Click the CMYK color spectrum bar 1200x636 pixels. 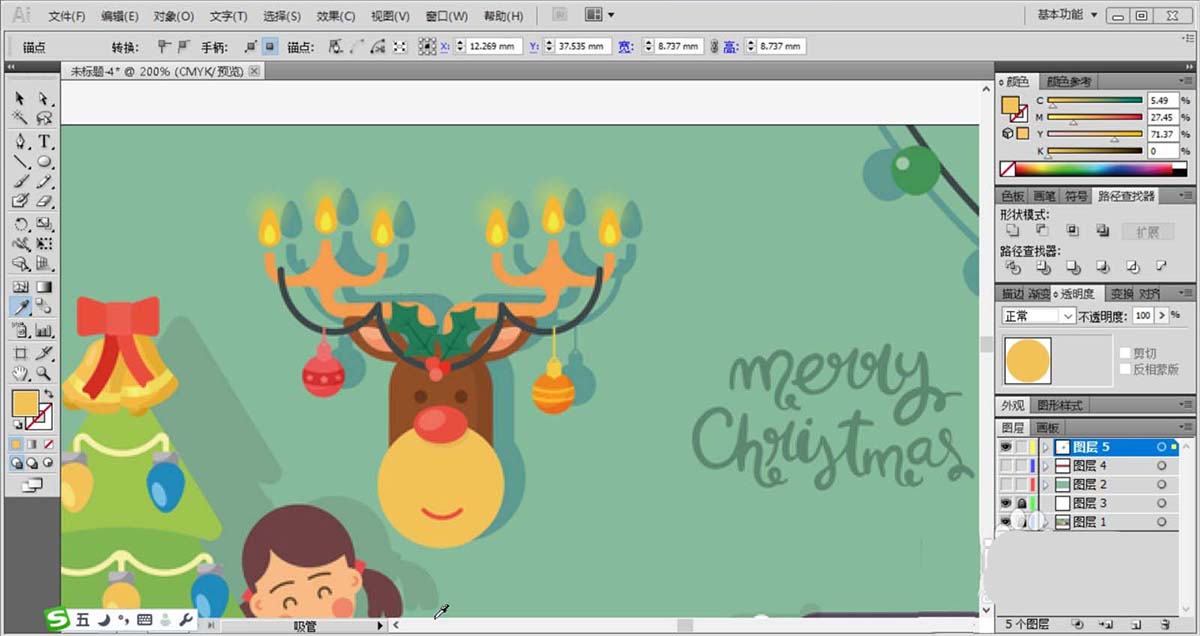click(x=1102, y=169)
